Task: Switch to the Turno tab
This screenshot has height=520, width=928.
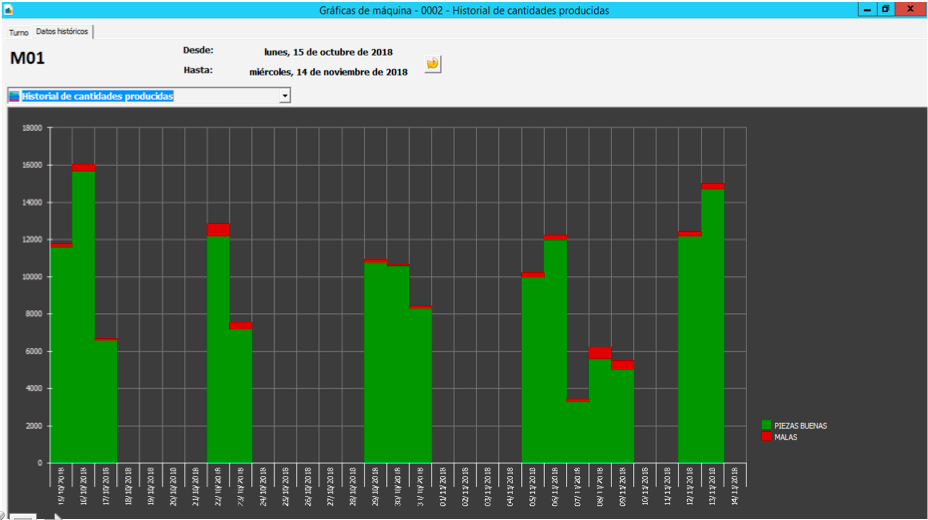Action: point(19,32)
